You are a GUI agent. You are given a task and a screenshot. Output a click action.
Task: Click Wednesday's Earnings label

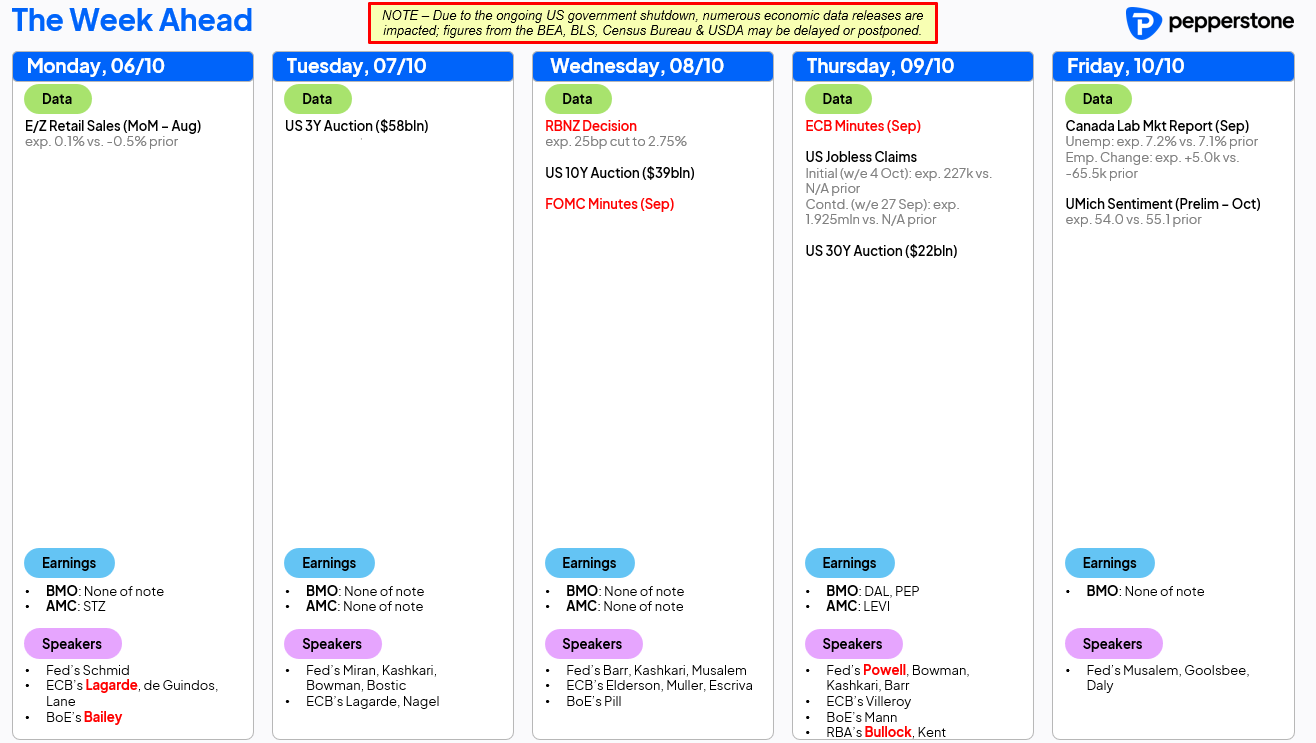coord(589,563)
